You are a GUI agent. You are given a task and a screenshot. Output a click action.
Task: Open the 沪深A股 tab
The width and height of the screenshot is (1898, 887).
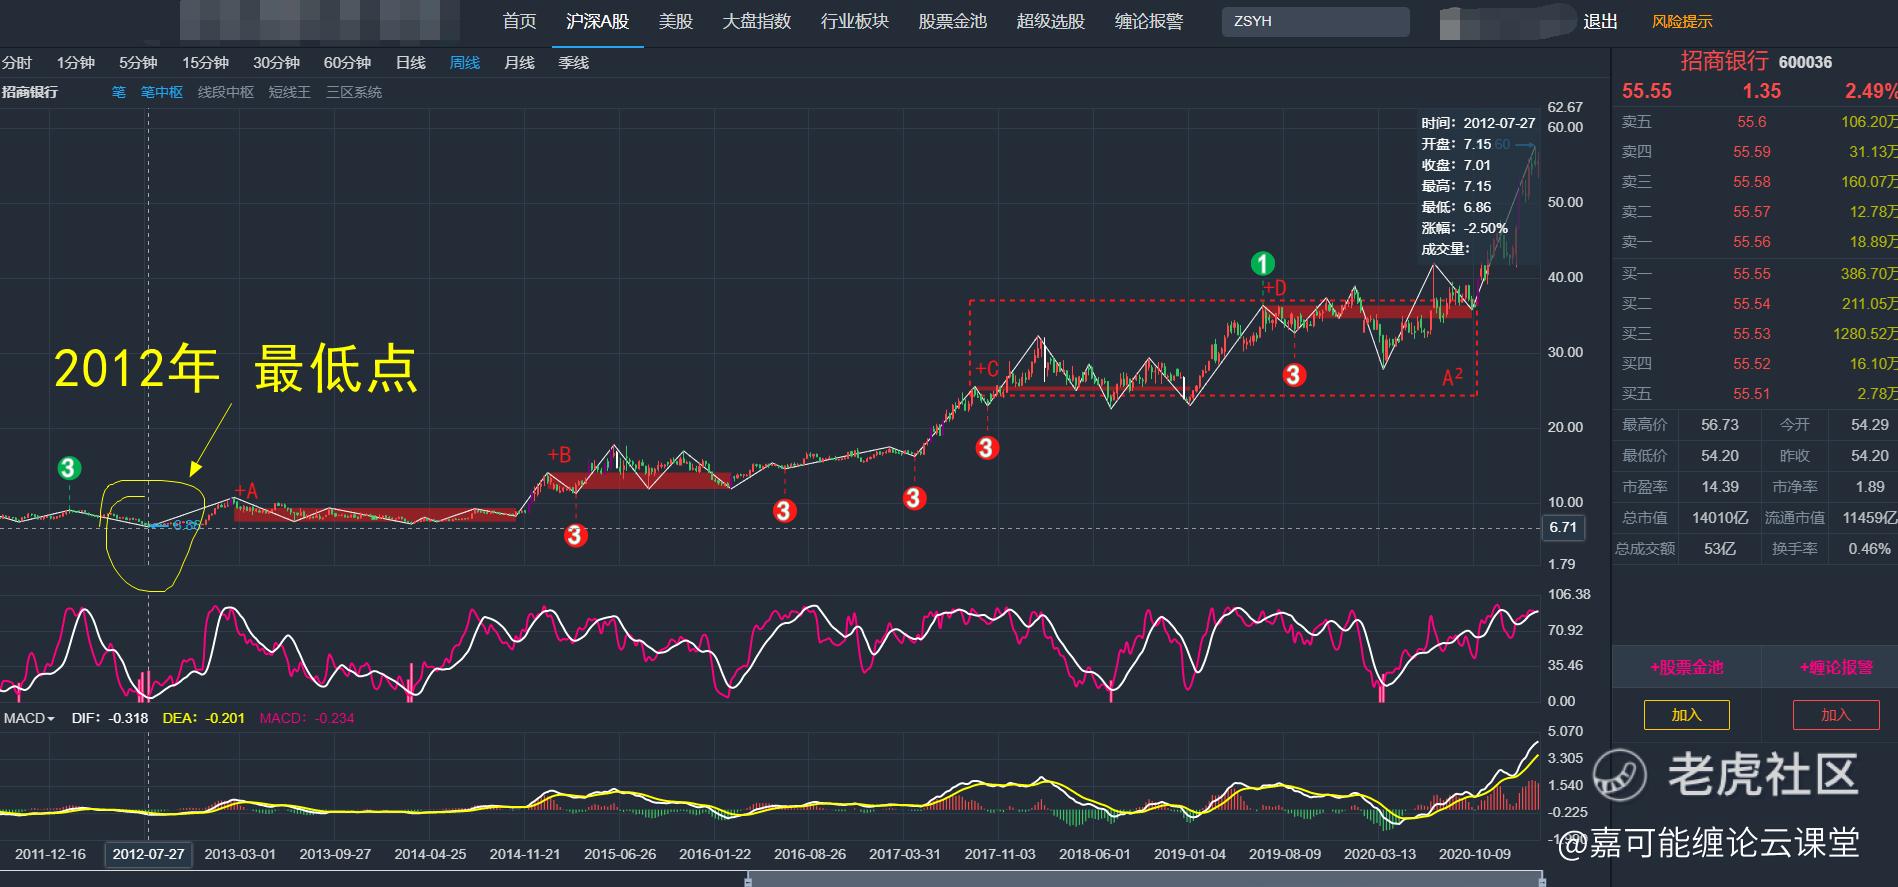[x=597, y=21]
